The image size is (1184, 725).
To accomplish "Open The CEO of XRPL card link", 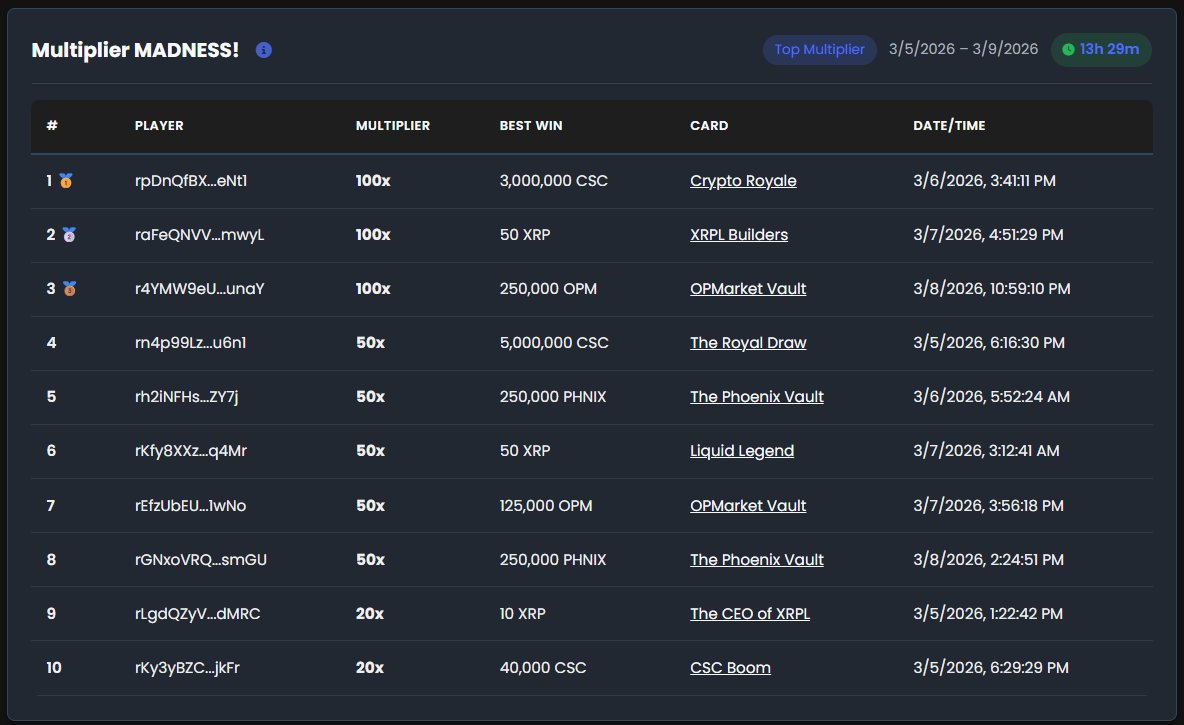I will [x=750, y=613].
